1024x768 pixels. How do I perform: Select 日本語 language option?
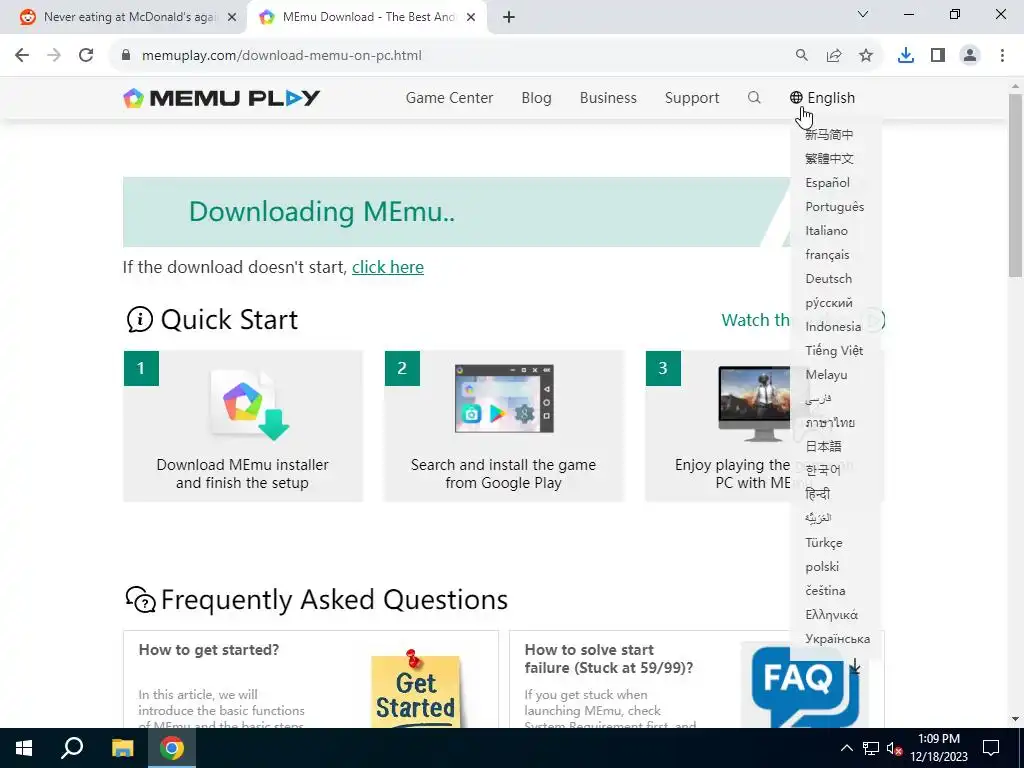pos(823,447)
